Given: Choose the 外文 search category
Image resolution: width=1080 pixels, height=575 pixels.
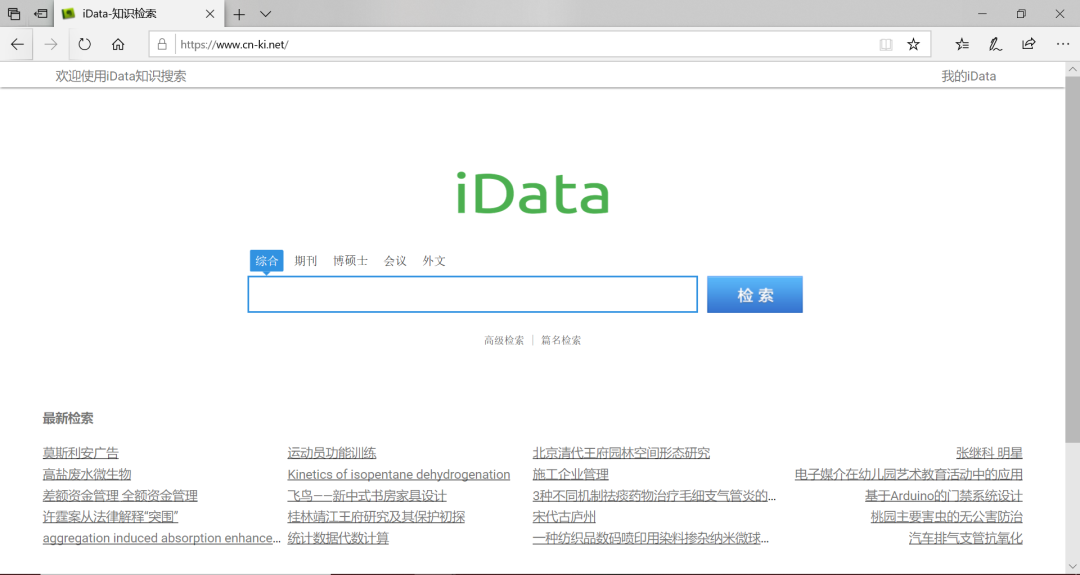Looking at the screenshot, I should (x=434, y=261).
